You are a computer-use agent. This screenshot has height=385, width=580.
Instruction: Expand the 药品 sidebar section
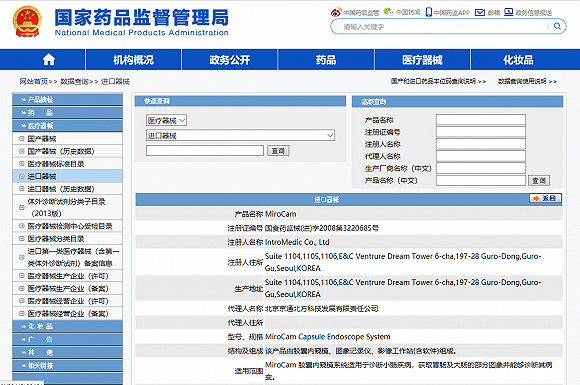pyautogui.click(x=67, y=112)
